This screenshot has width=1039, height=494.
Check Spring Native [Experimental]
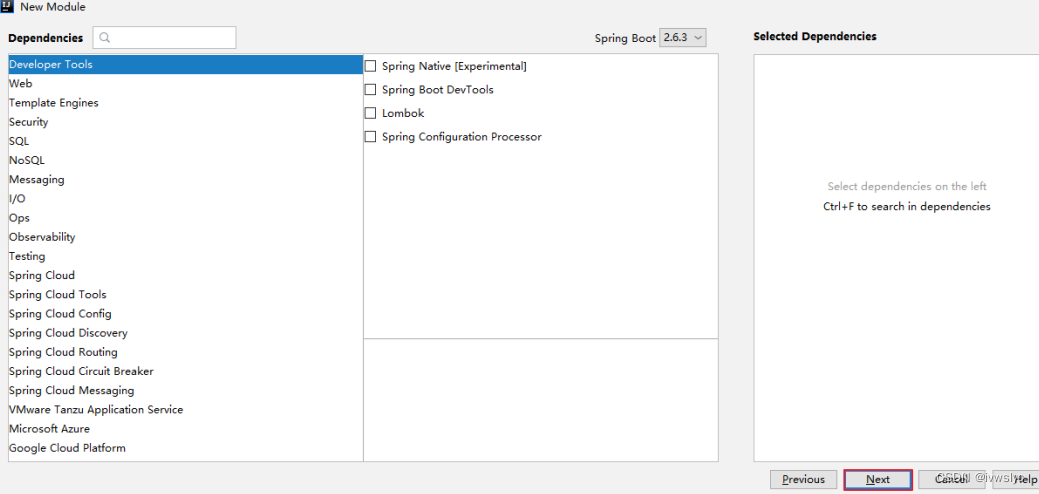point(370,66)
